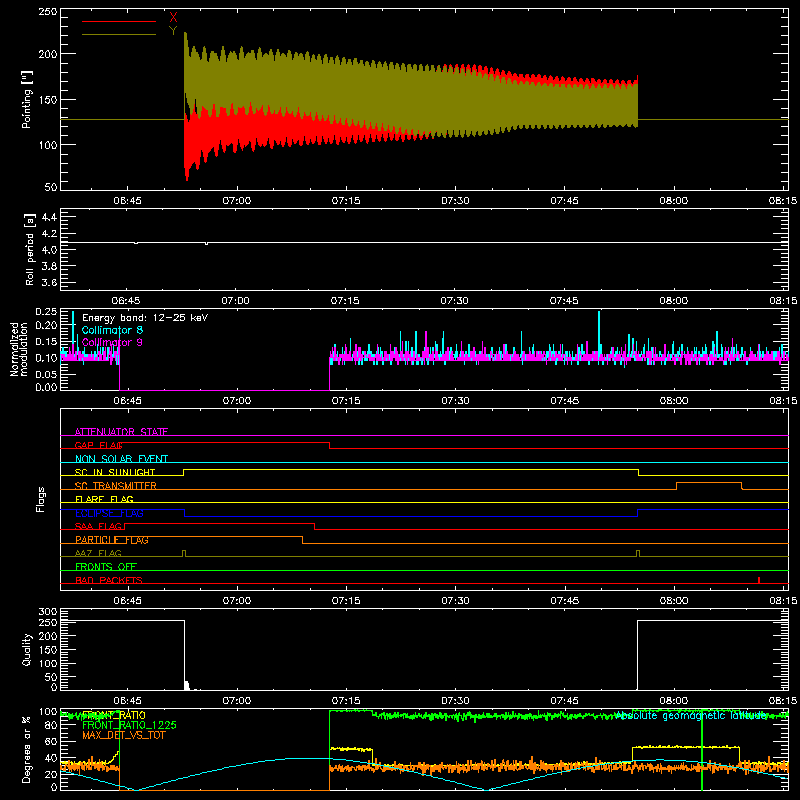The height and width of the screenshot is (800, 800).
Task: Click the 250 tick on Pointing axis
Action: click(47, 11)
